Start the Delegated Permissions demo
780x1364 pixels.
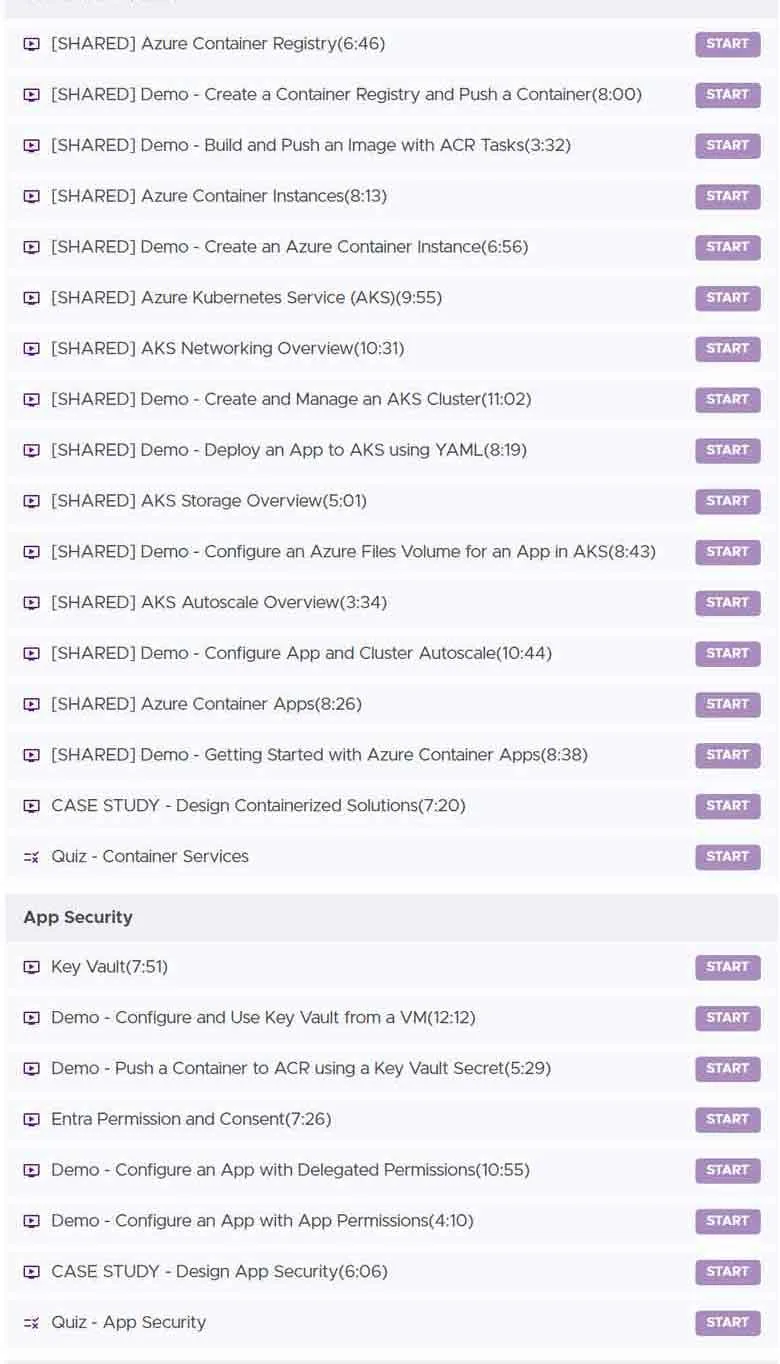[728, 1170]
